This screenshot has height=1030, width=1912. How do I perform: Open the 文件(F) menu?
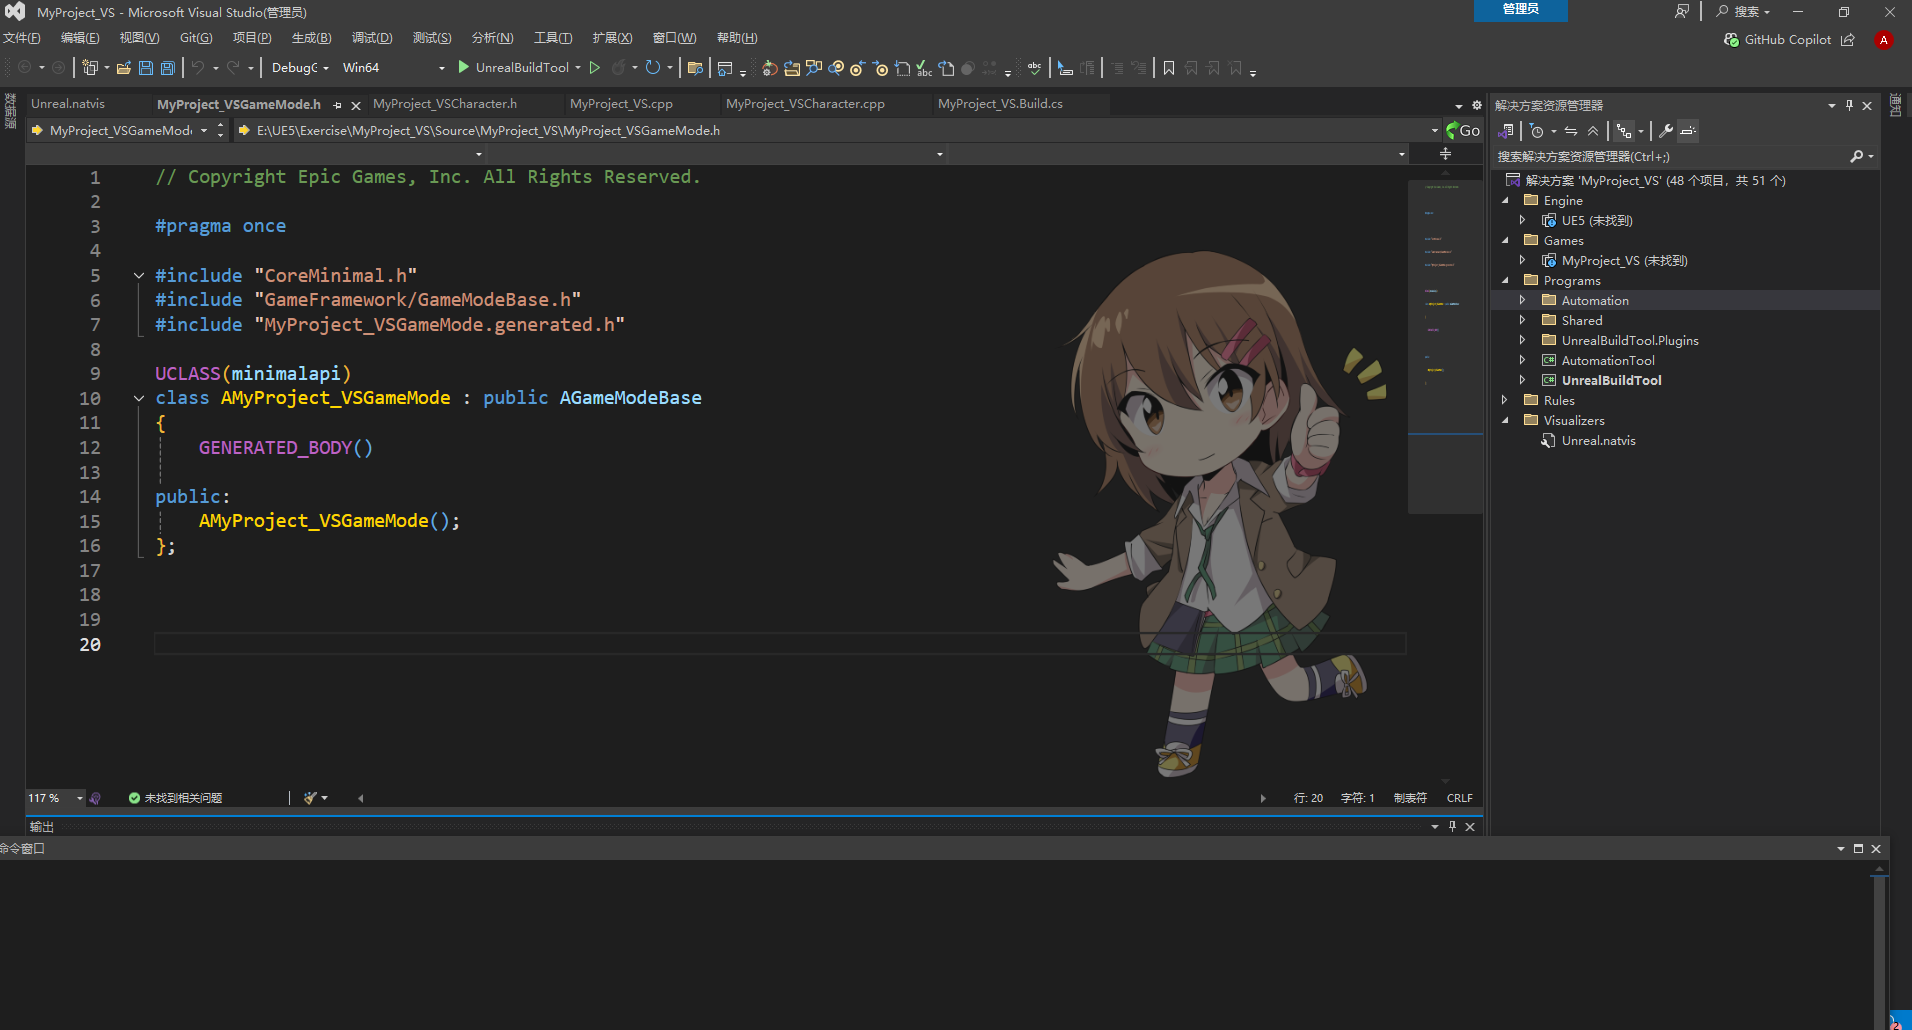(x=21, y=38)
